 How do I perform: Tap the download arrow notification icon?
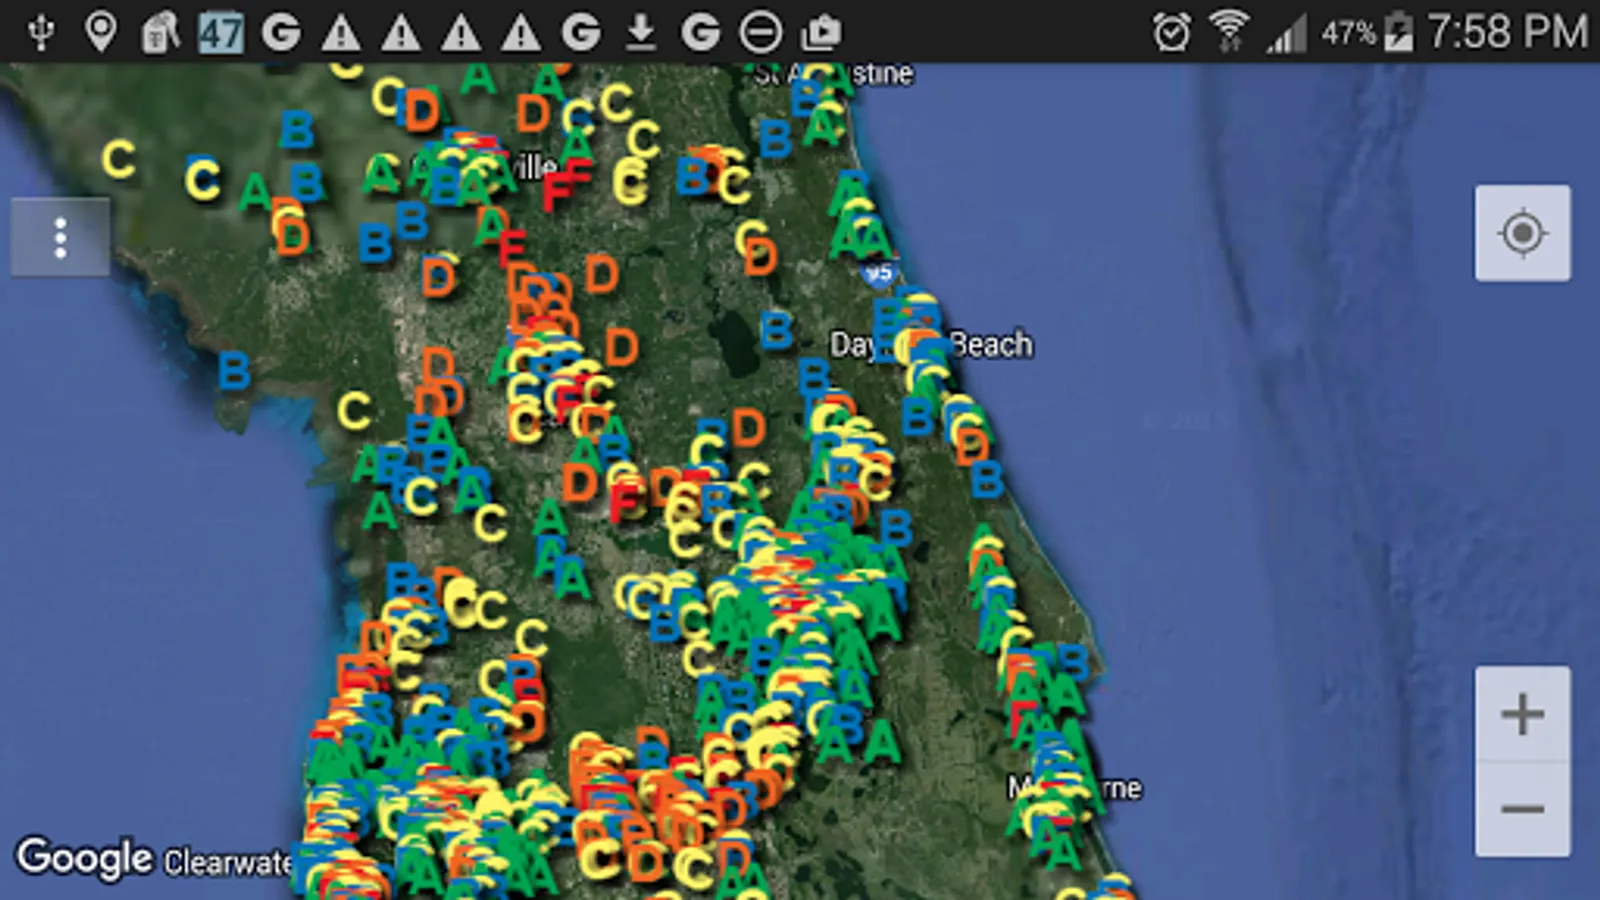point(641,32)
